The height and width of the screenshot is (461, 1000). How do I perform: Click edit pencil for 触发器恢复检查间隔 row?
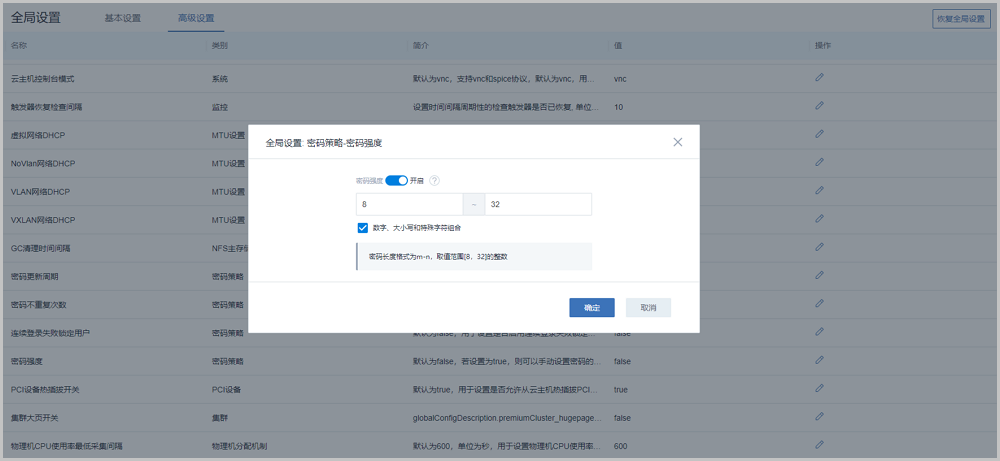(x=819, y=106)
